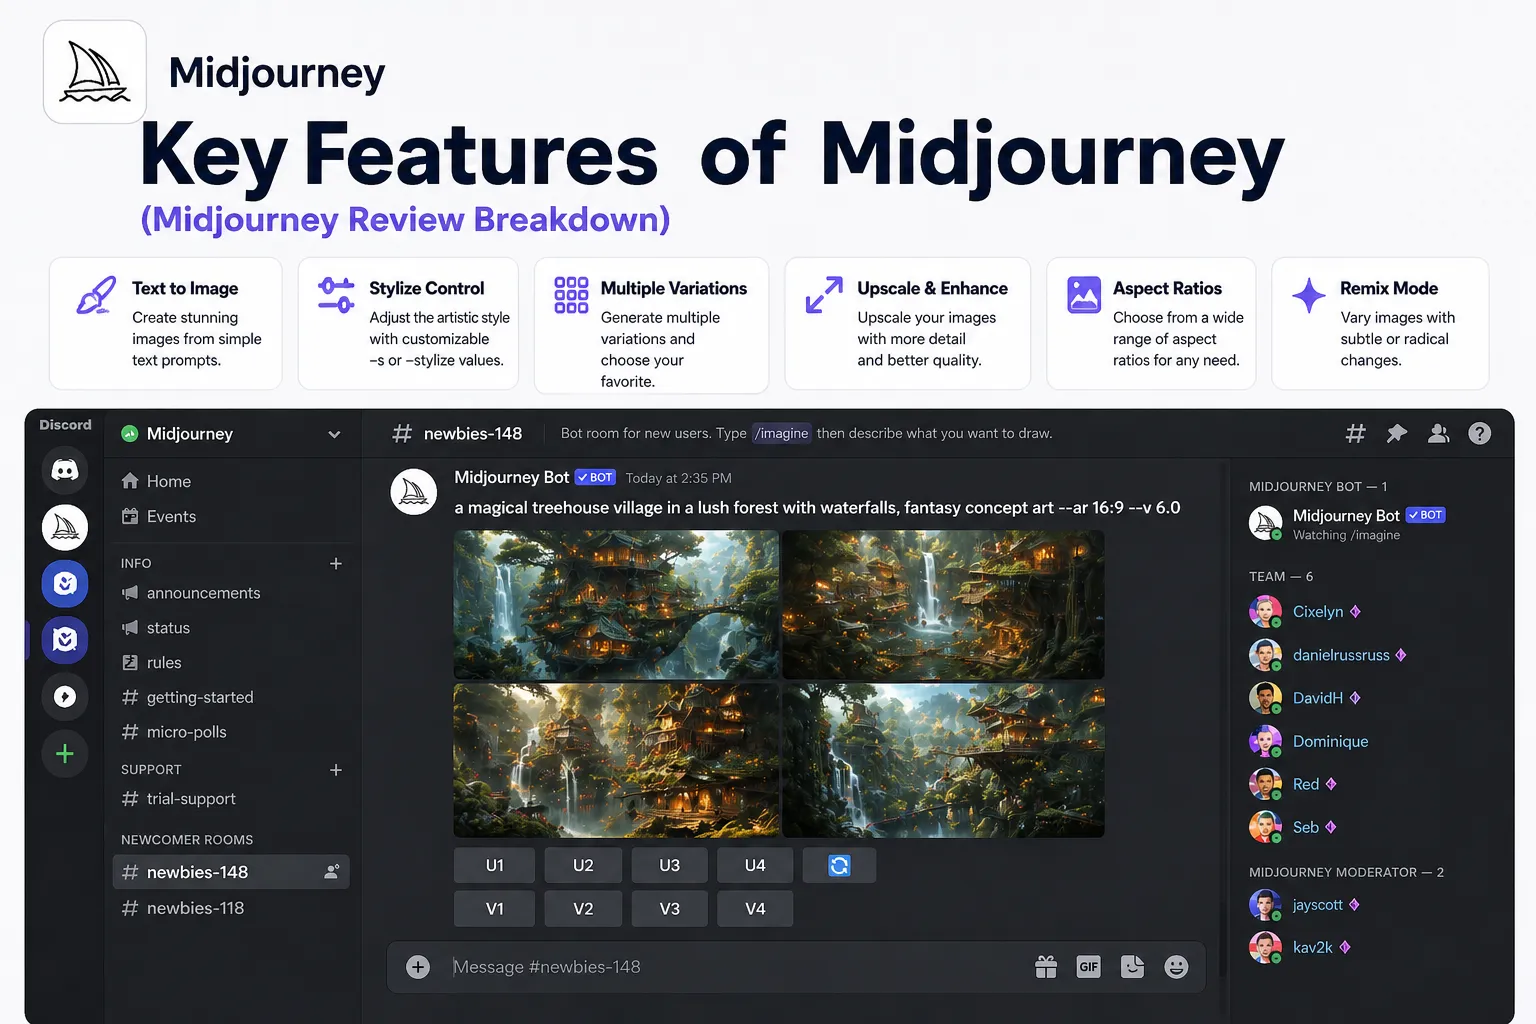Open the top-right treehouse image
The width and height of the screenshot is (1536, 1024).
(x=943, y=604)
